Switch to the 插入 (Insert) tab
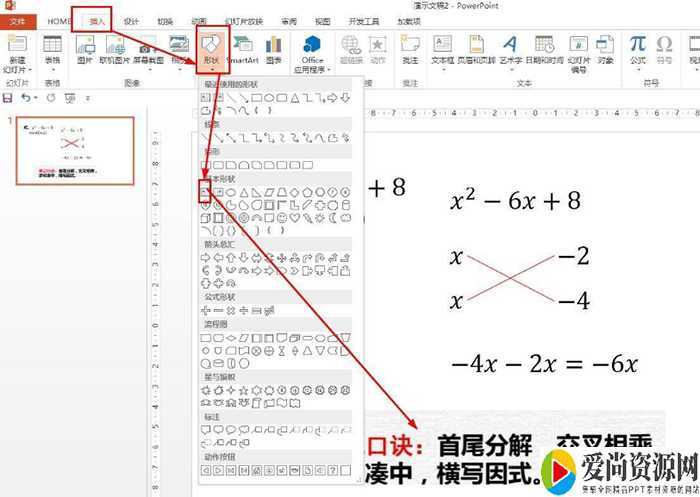The image size is (700, 497). point(97,20)
